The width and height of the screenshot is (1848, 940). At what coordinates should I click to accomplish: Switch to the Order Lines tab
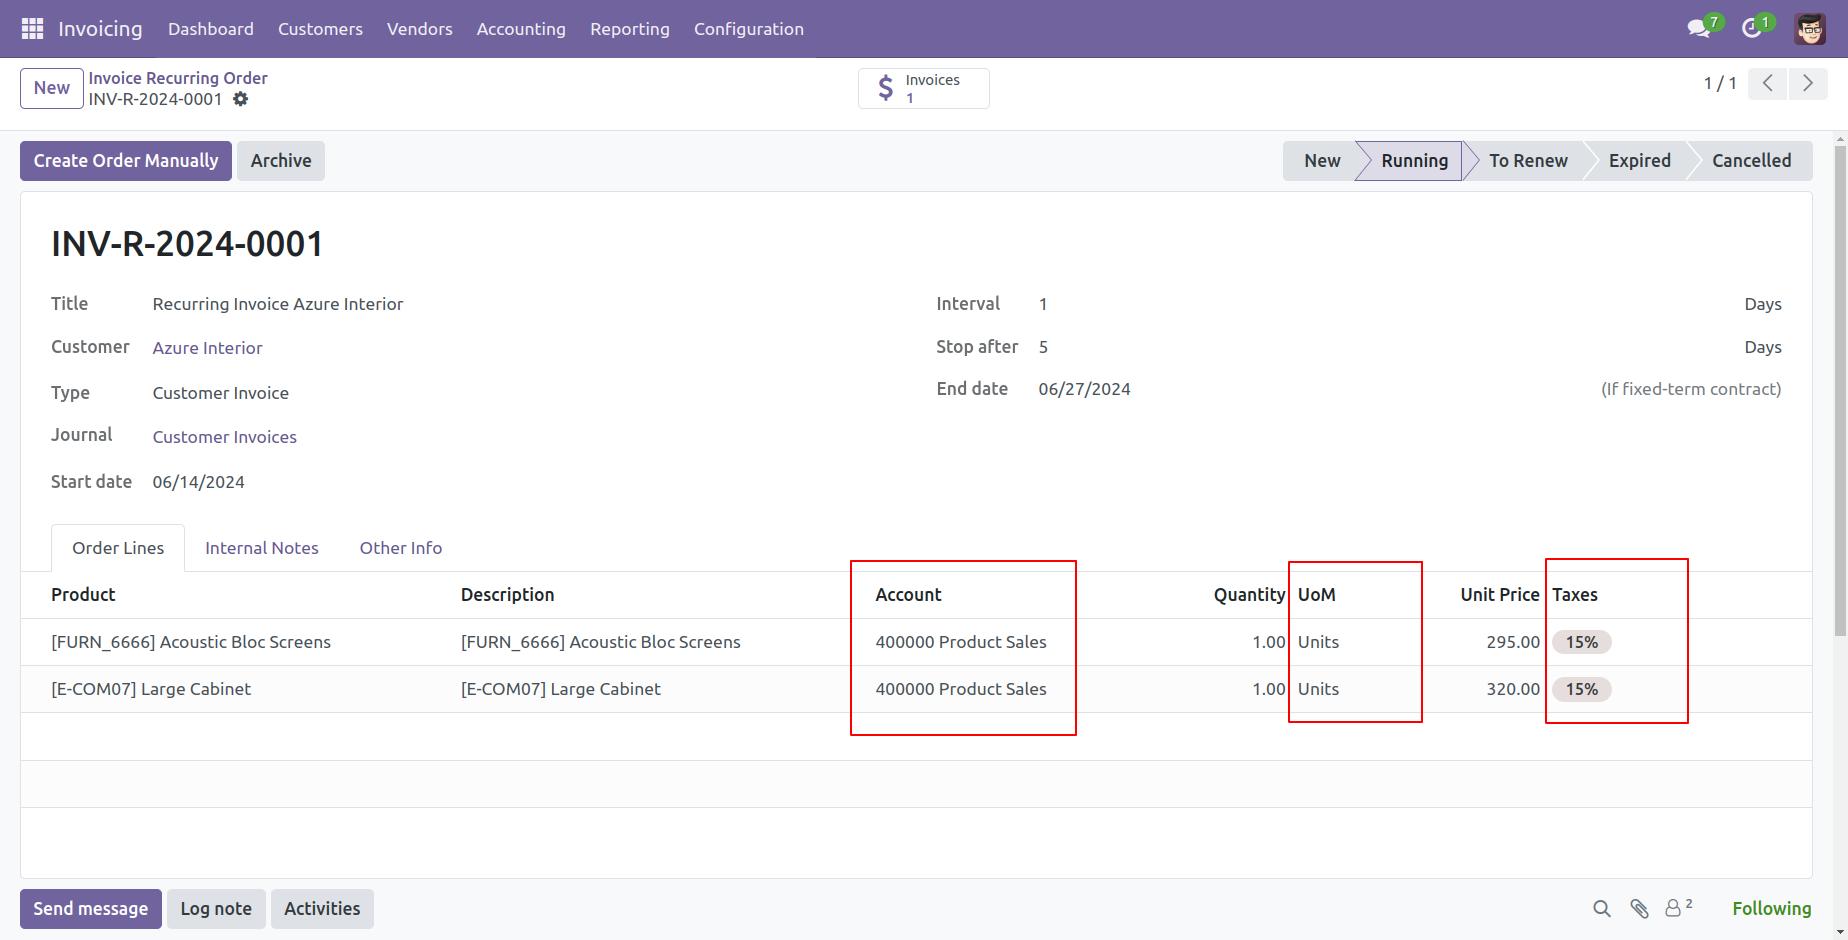click(118, 548)
